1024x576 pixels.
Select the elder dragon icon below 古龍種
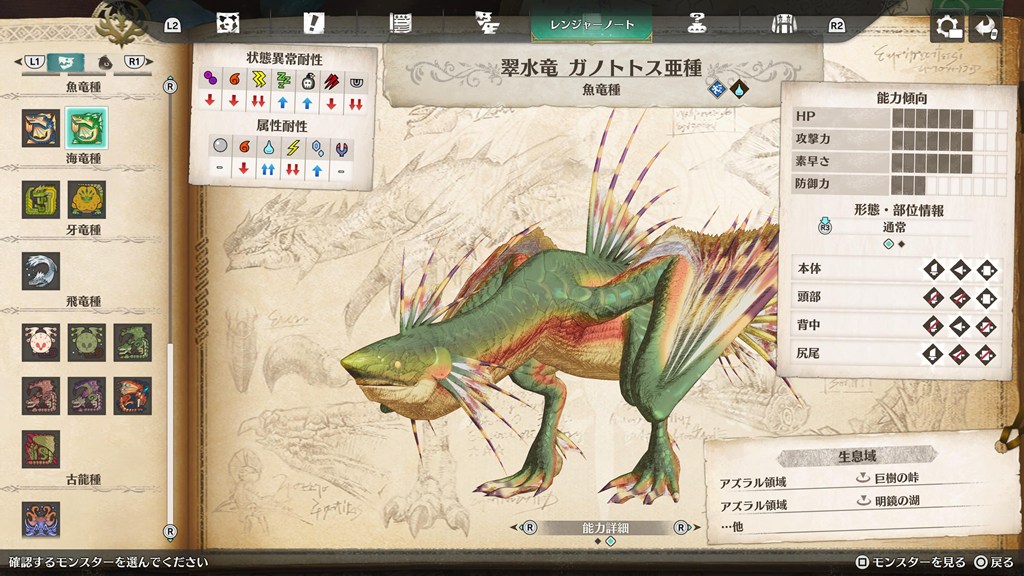(41, 520)
